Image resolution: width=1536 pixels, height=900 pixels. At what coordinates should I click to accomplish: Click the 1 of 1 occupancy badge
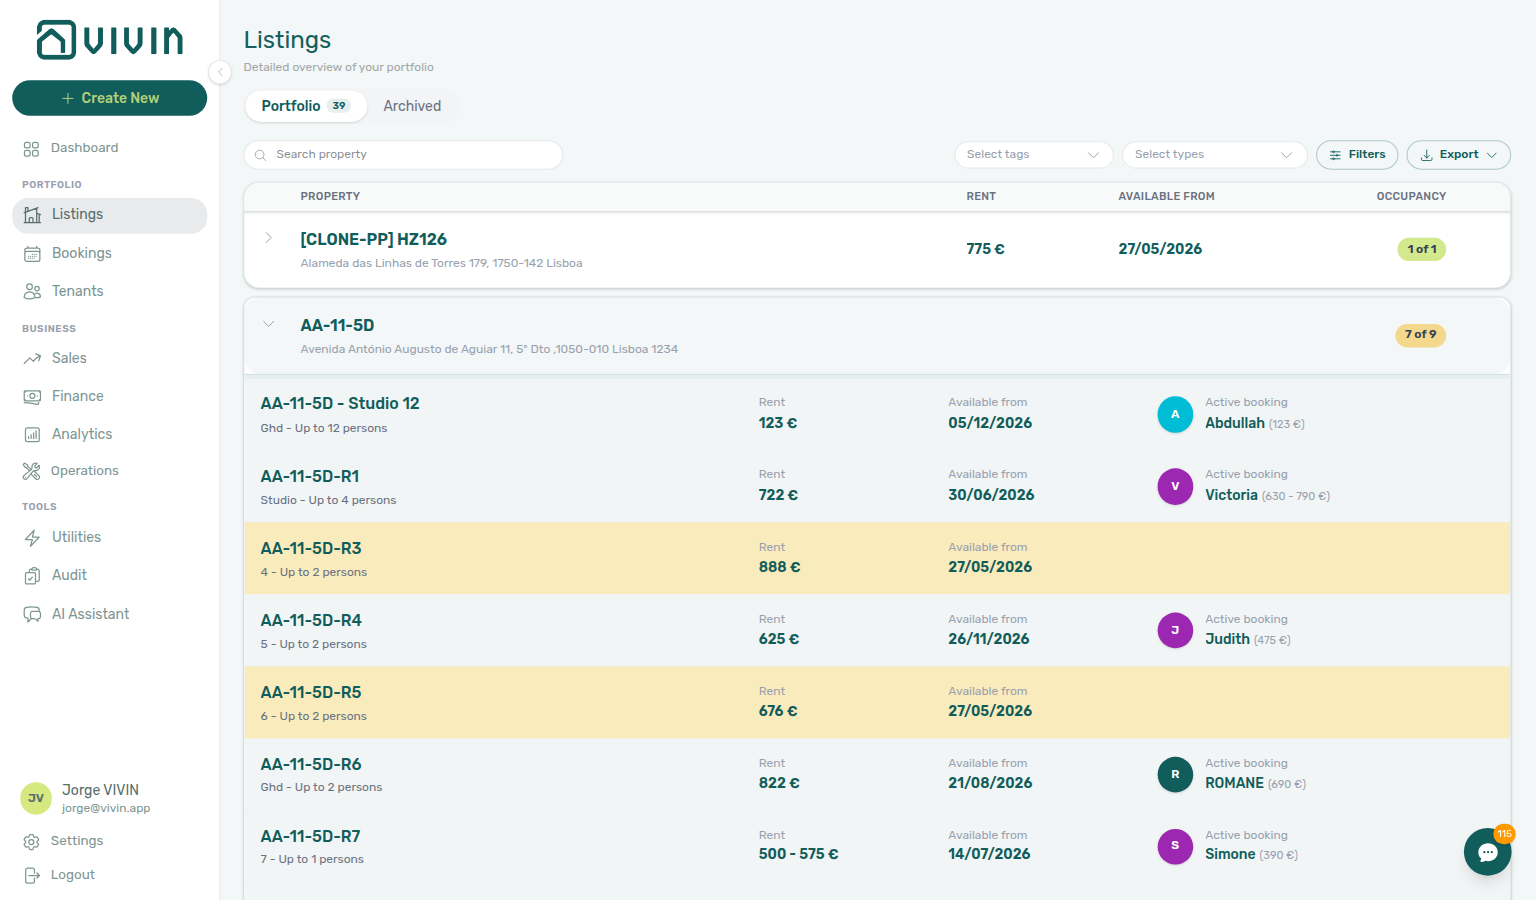[x=1421, y=249]
